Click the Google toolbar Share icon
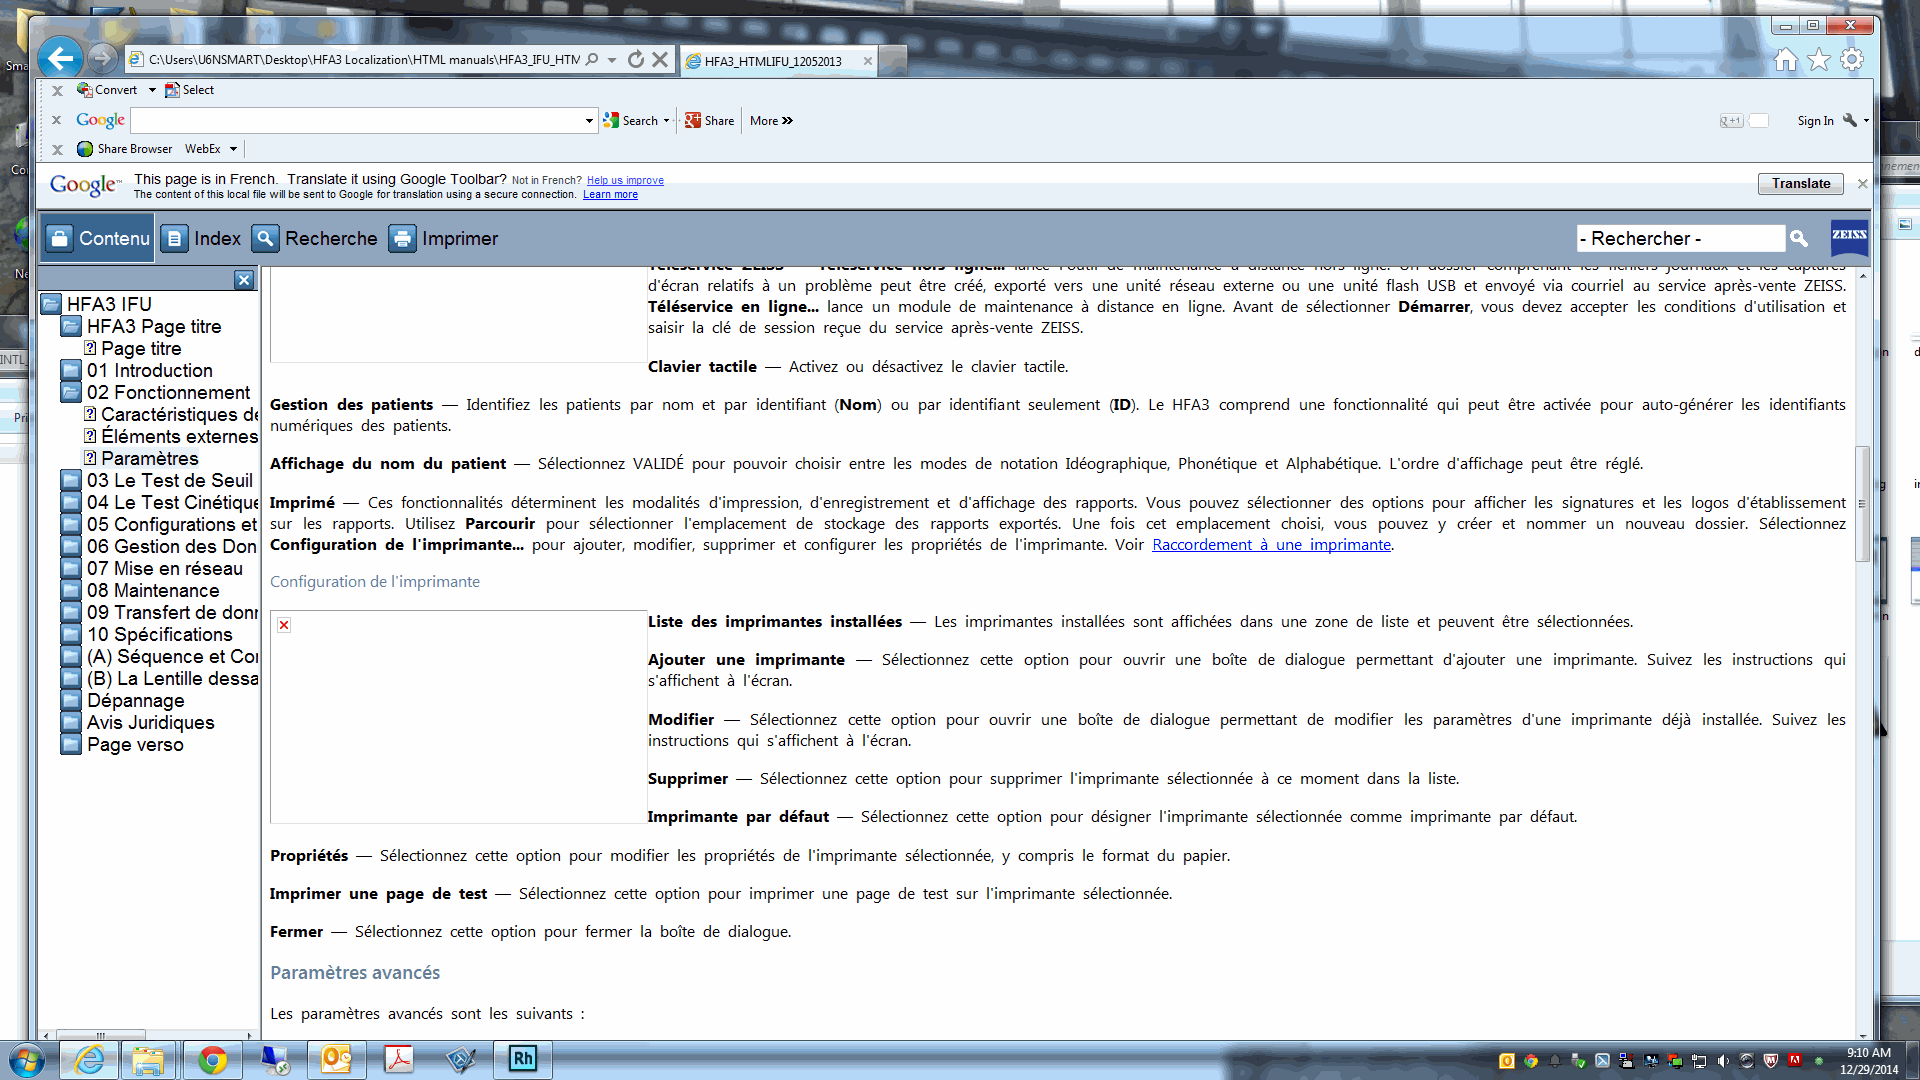The width and height of the screenshot is (1920, 1080). pyautogui.click(x=693, y=121)
